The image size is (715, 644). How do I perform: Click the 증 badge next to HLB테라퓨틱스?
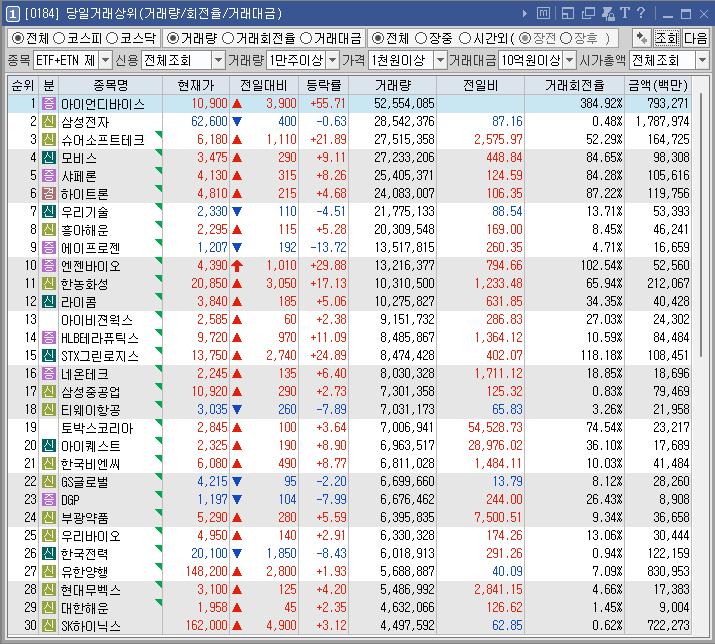point(49,338)
